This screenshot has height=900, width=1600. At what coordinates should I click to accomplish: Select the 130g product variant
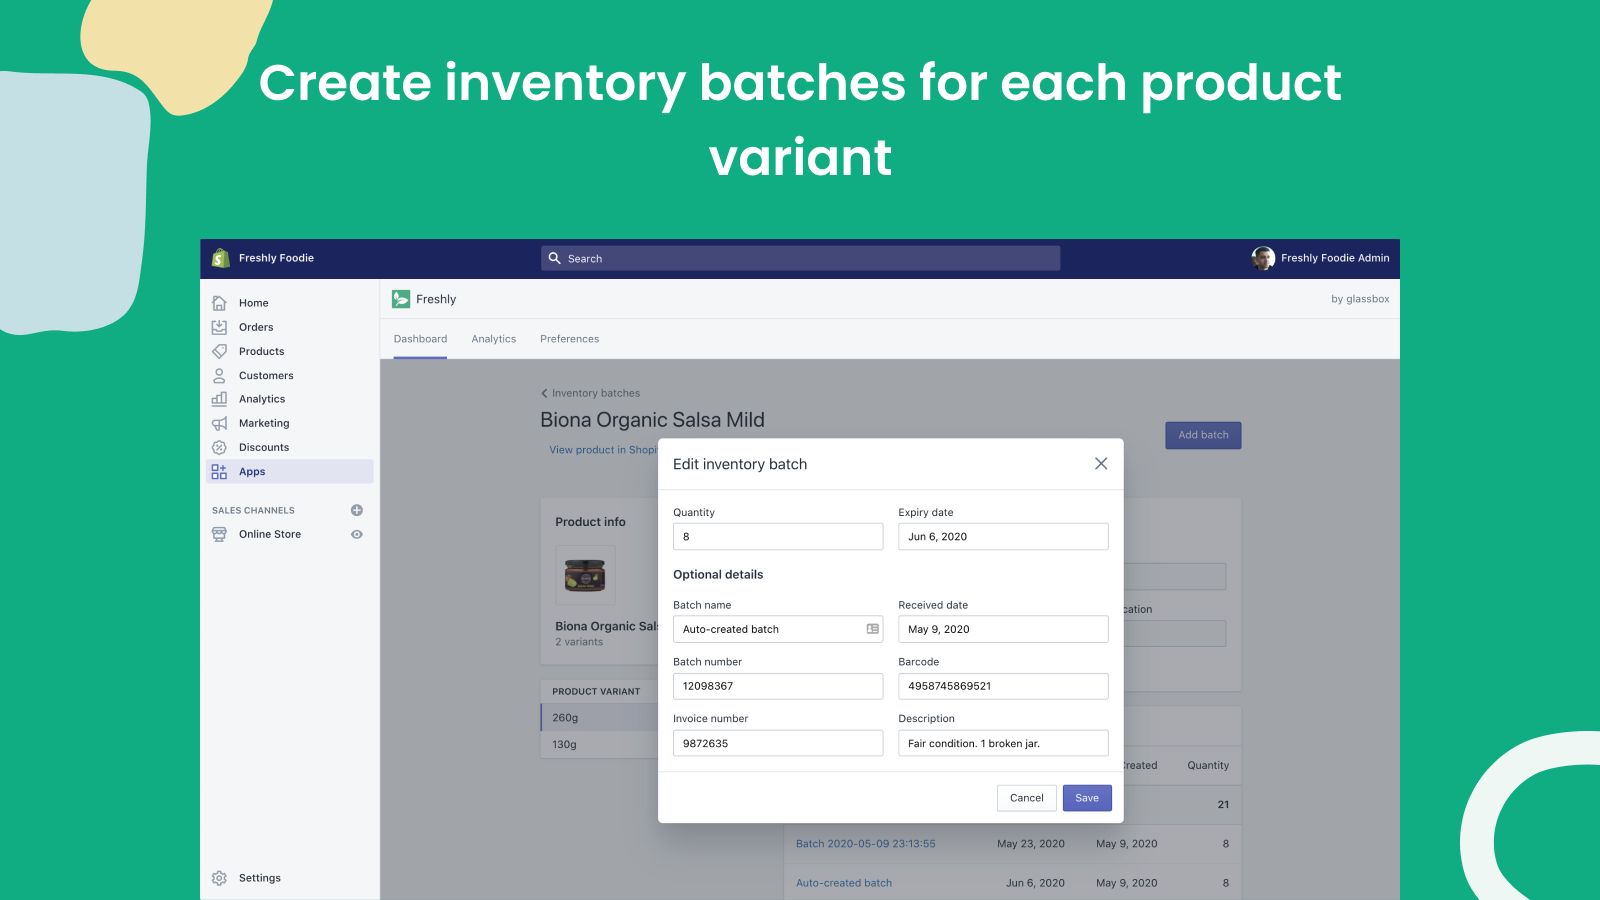point(600,745)
